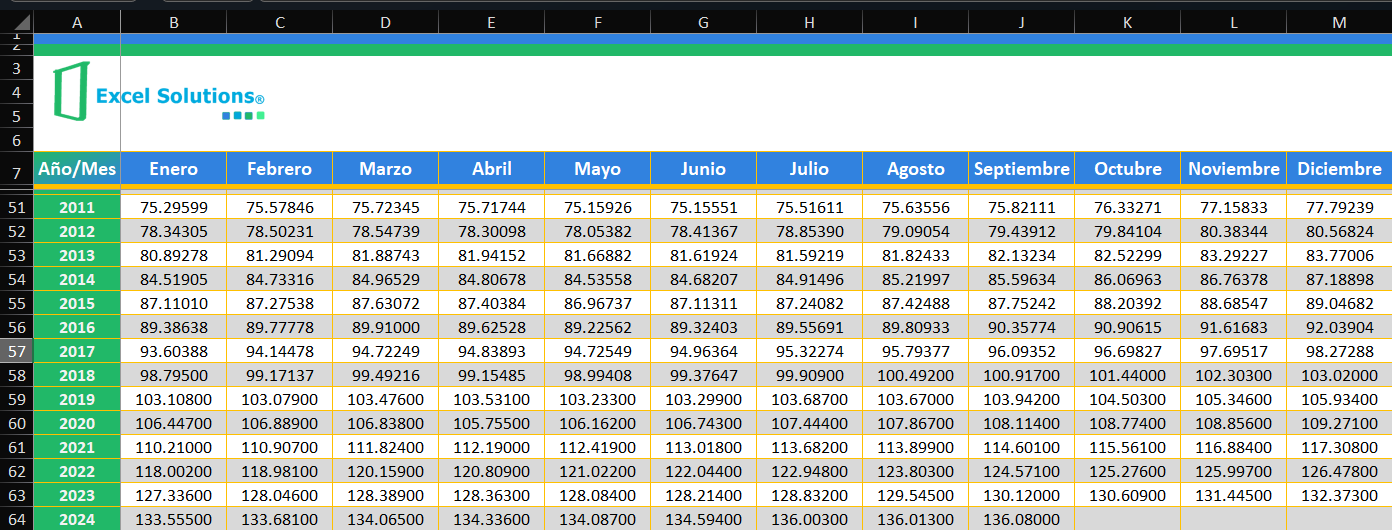Click cell with value 103.94200
1392x530 pixels.
point(1022,399)
